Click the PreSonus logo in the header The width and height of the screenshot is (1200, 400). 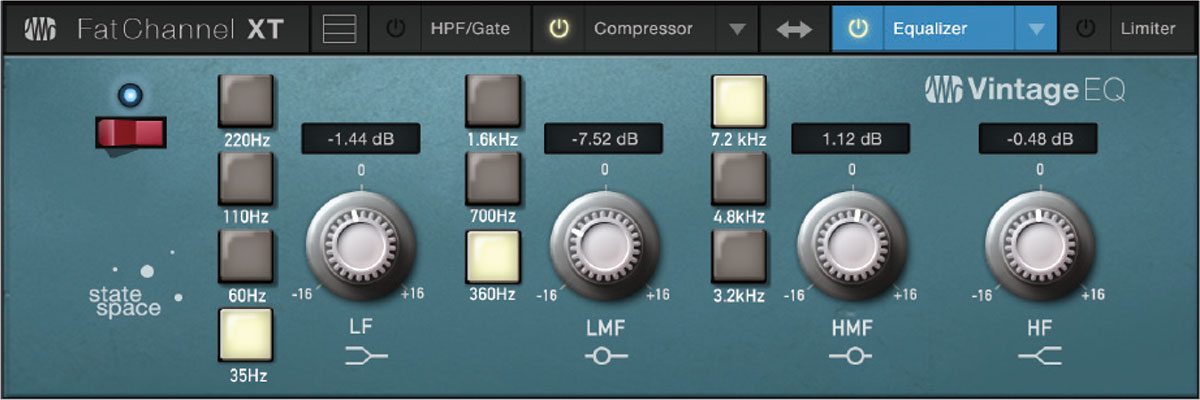41,29
